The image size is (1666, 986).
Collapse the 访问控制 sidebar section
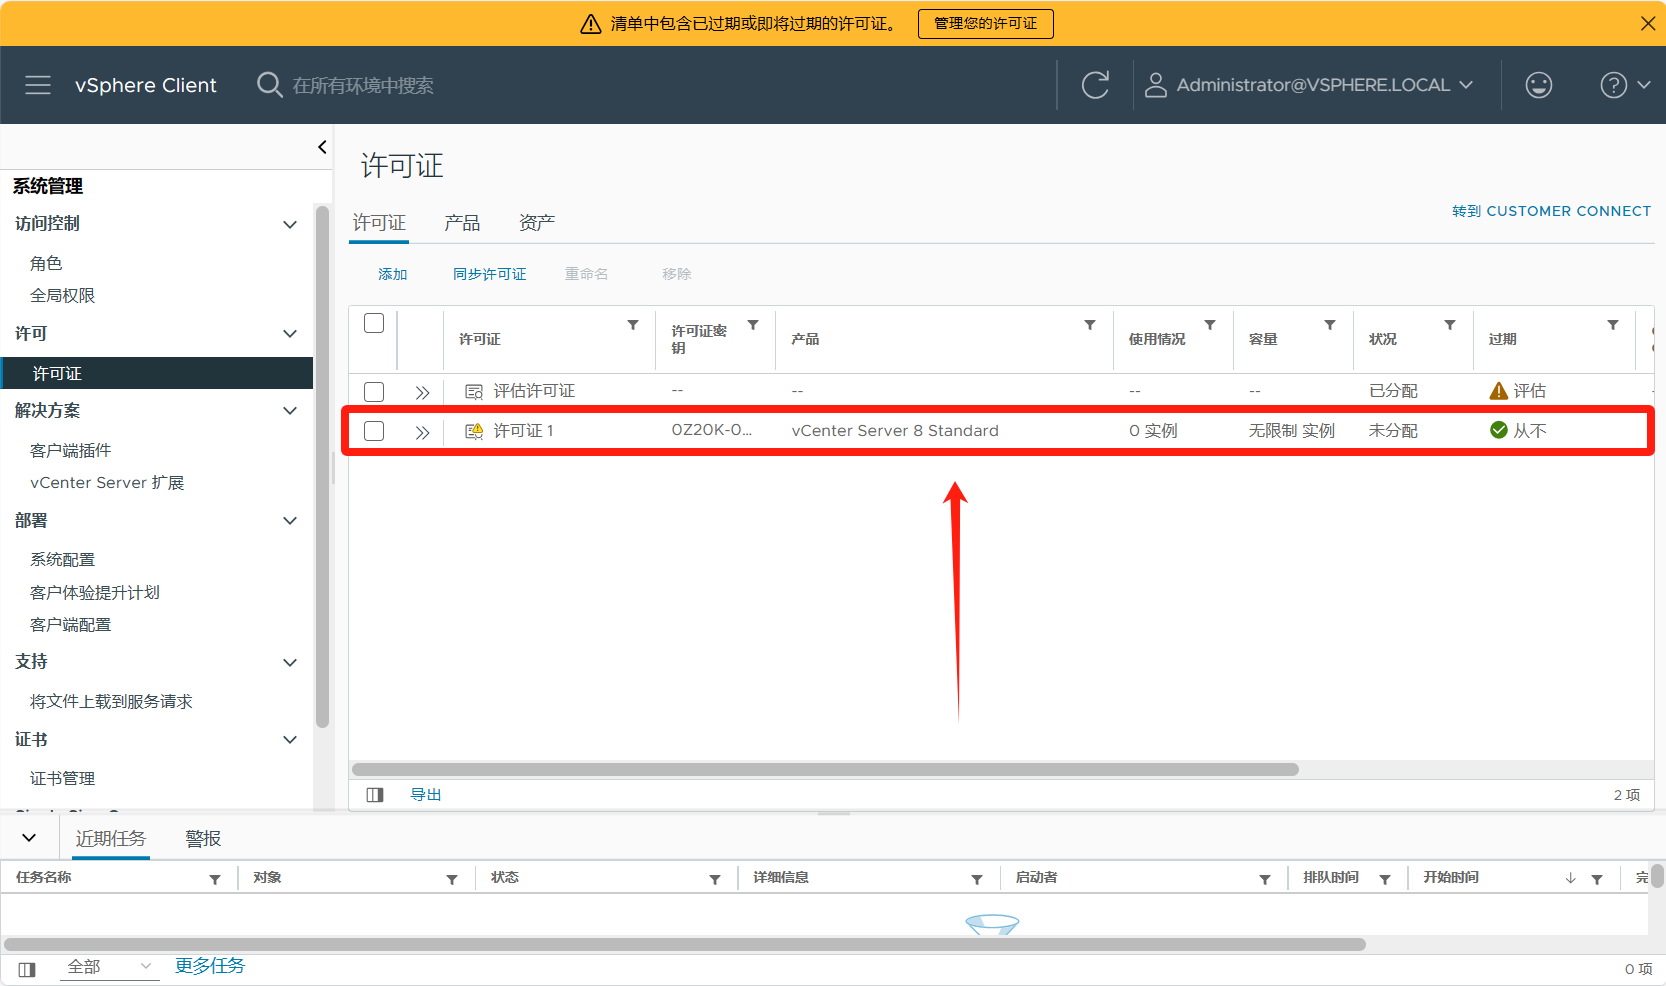coord(290,224)
